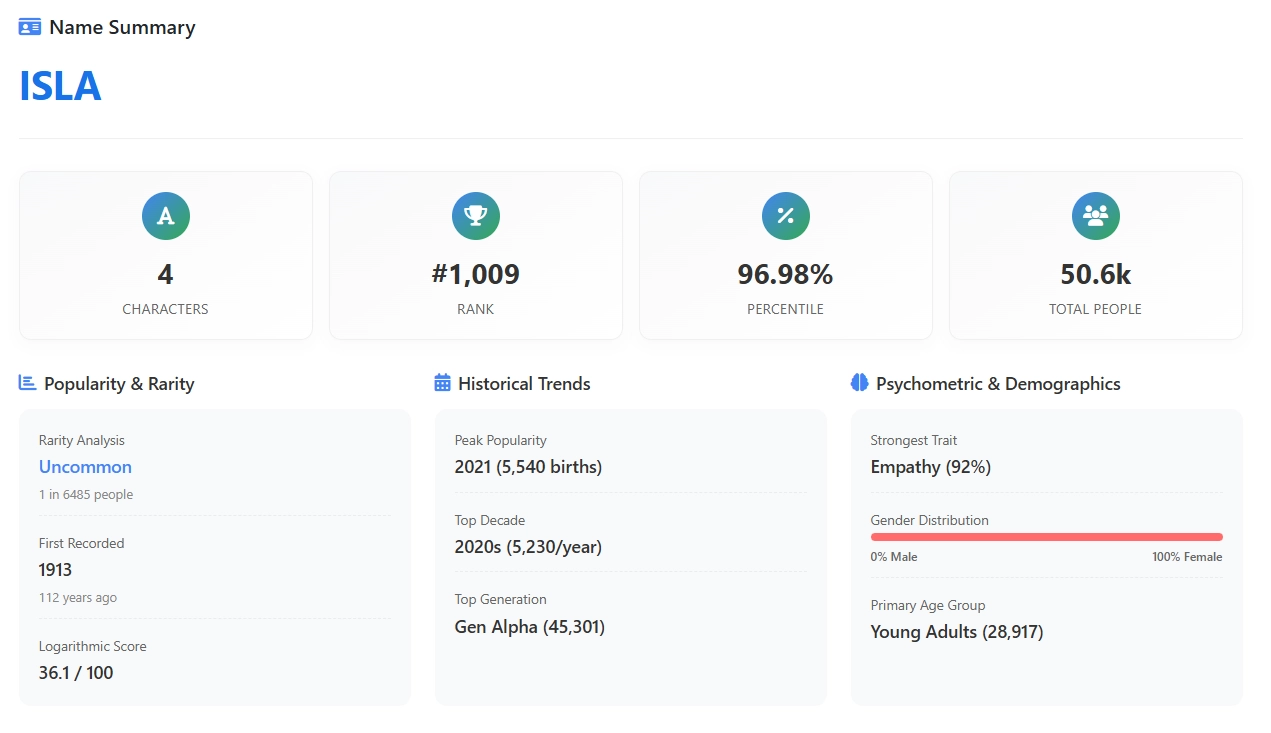The width and height of the screenshot is (1271, 733).
Task: Click the Top Generation Gen Alpha value
Action: tap(530, 627)
